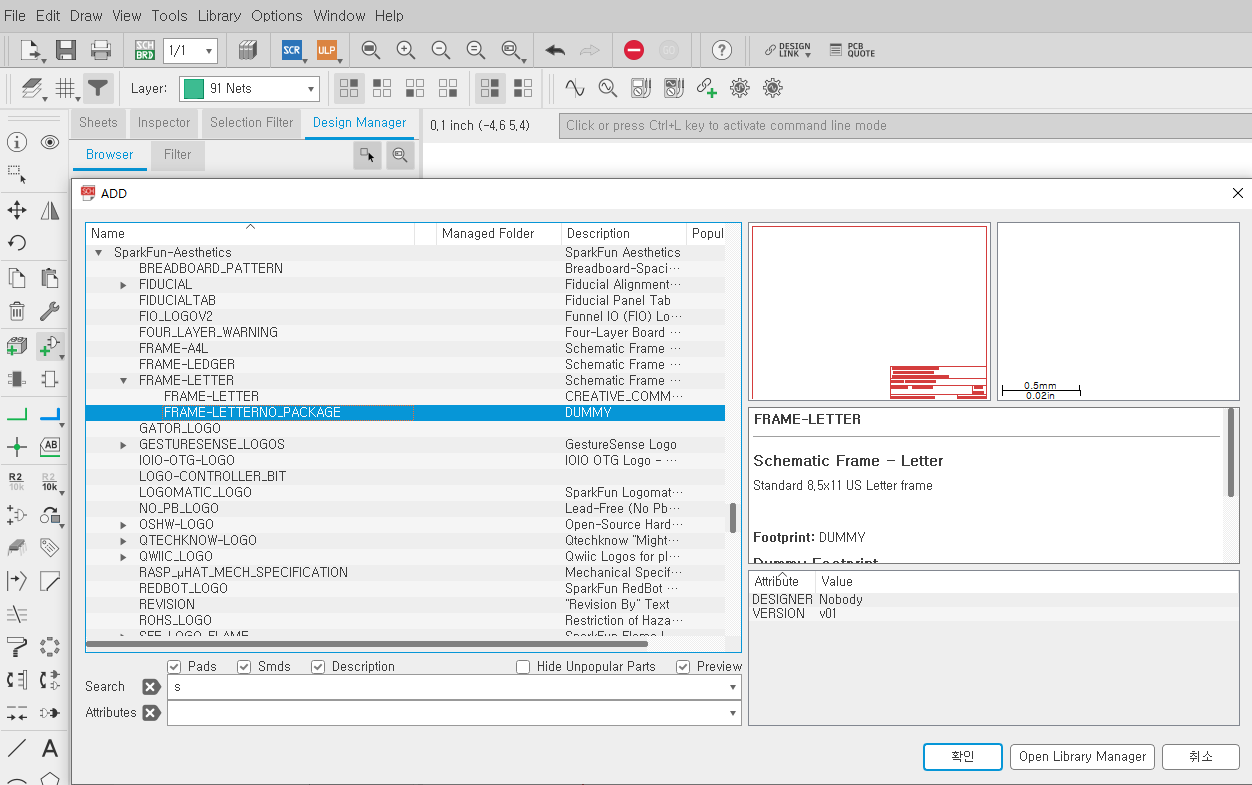Select the Info tool icon
The width and height of the screenshot is (1252, 785).
pos(17,142)
